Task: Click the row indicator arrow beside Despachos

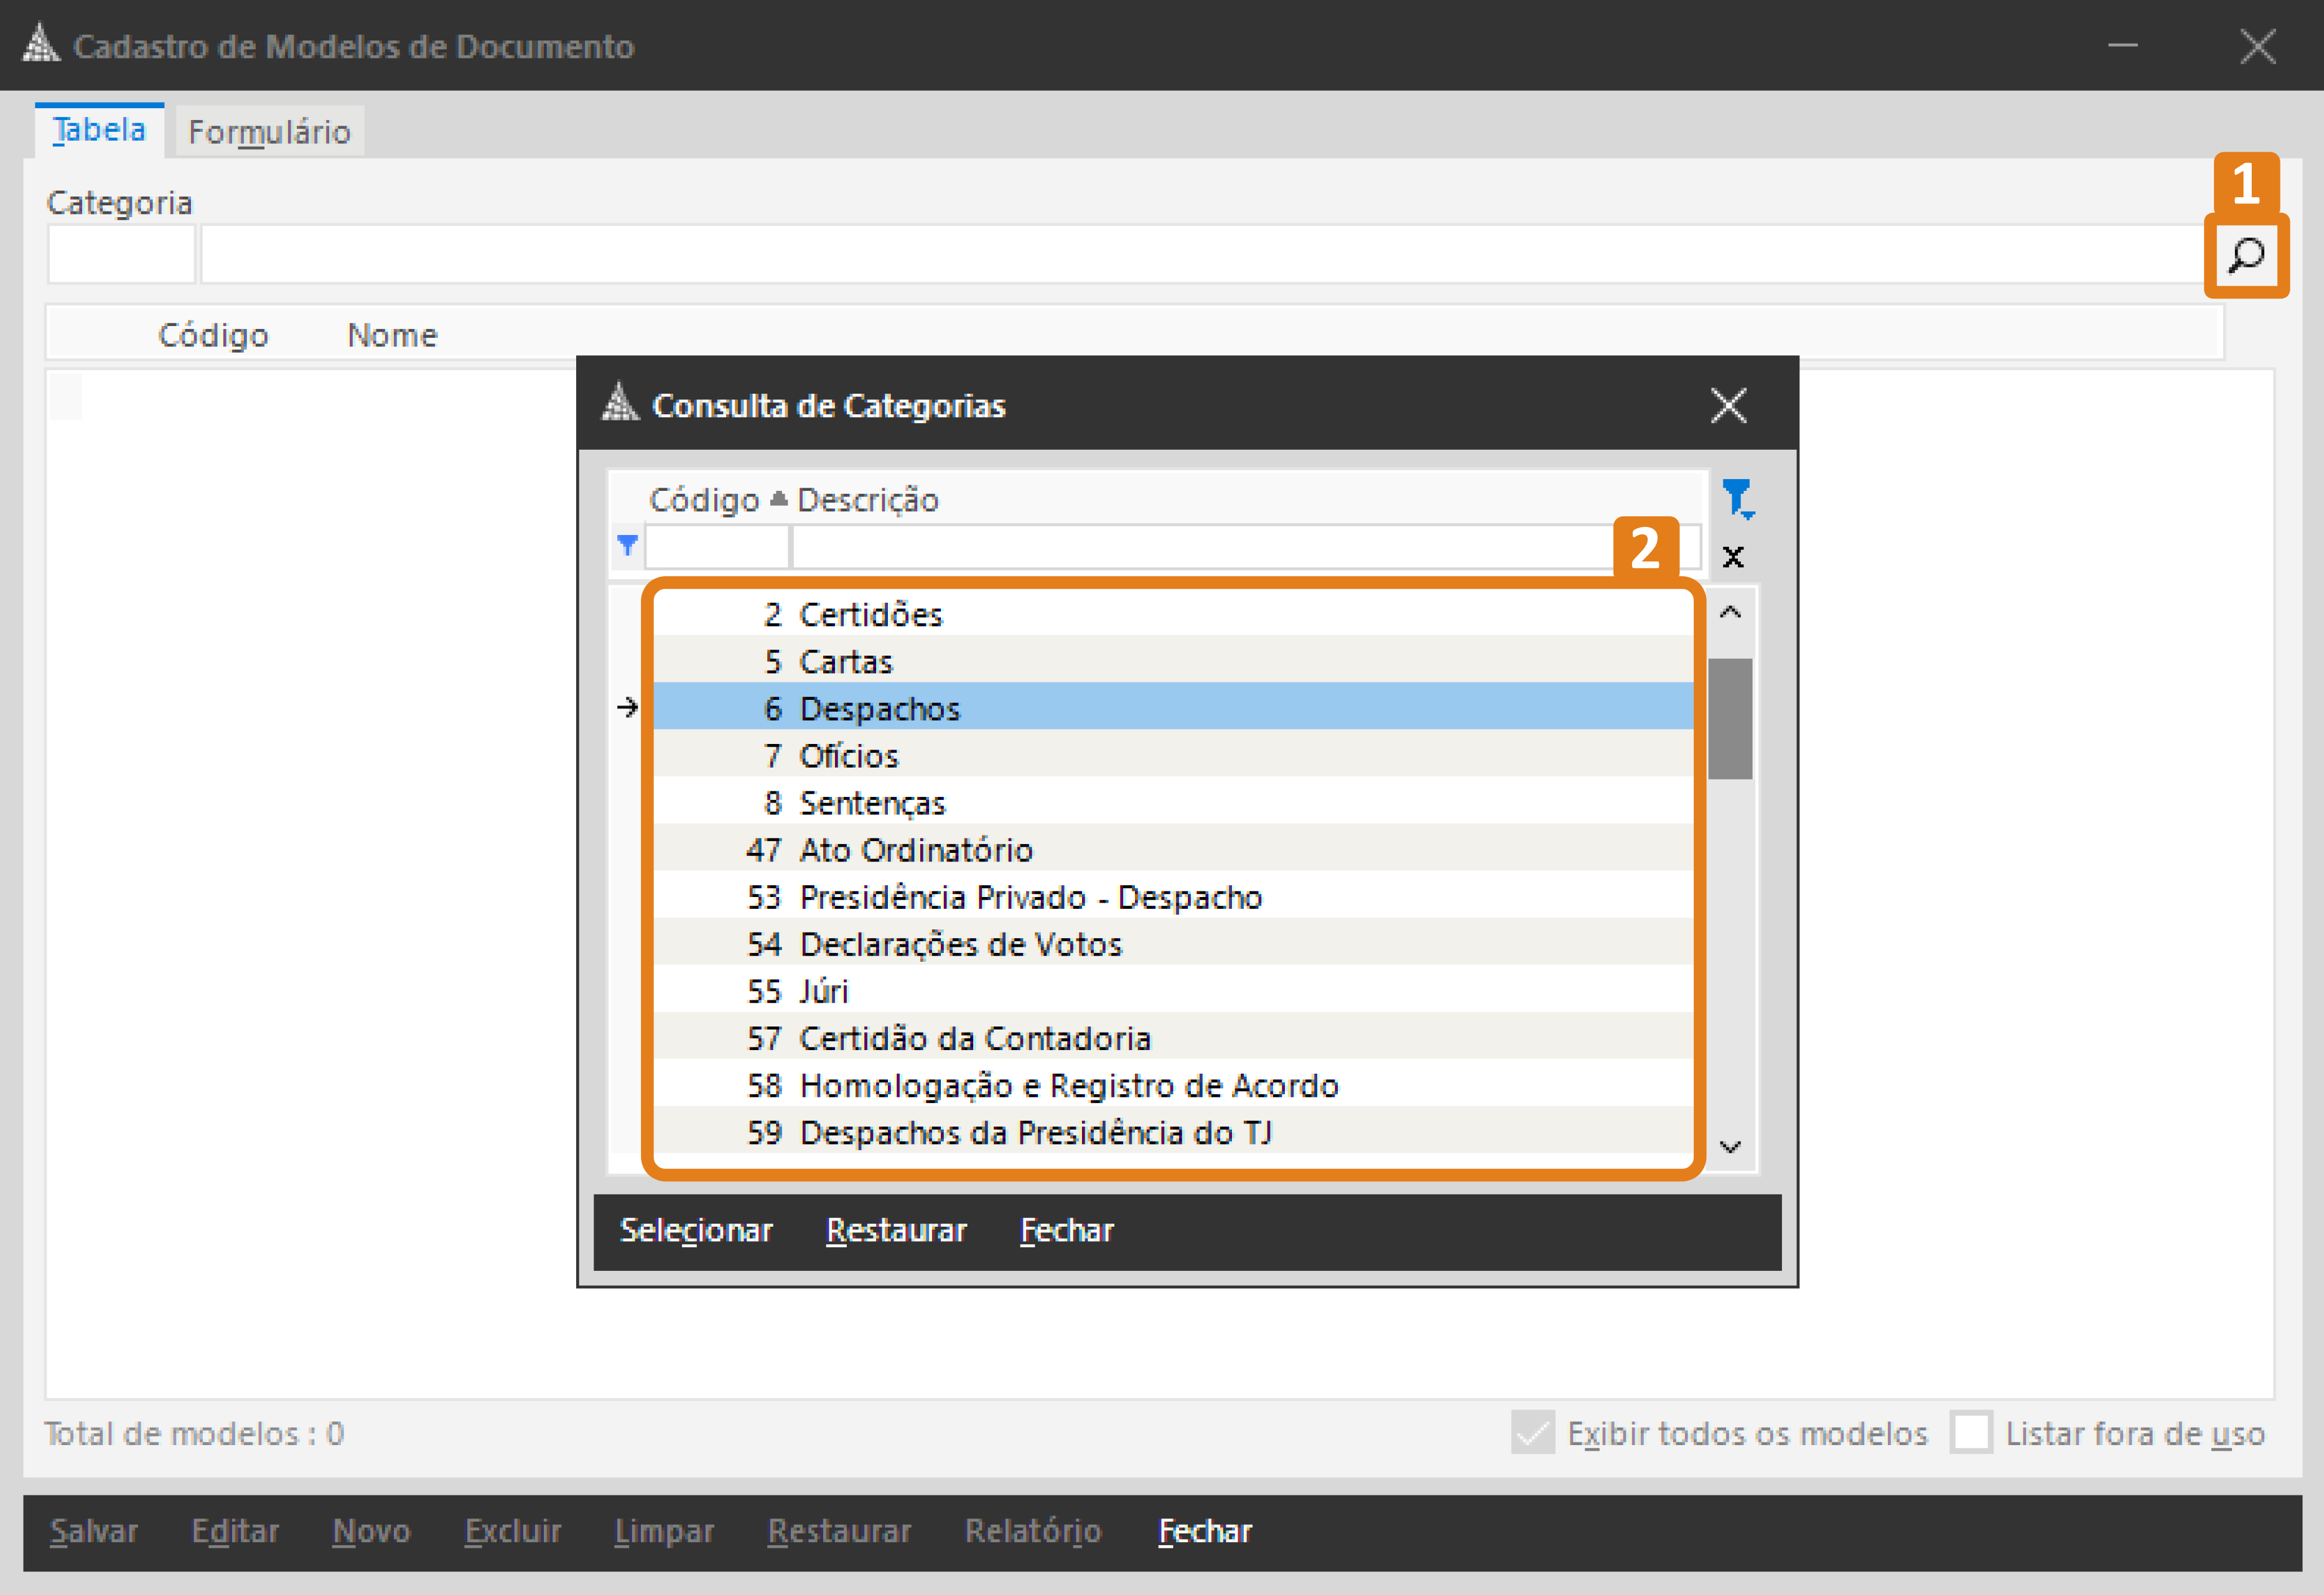Action: (x=627, y=708)
